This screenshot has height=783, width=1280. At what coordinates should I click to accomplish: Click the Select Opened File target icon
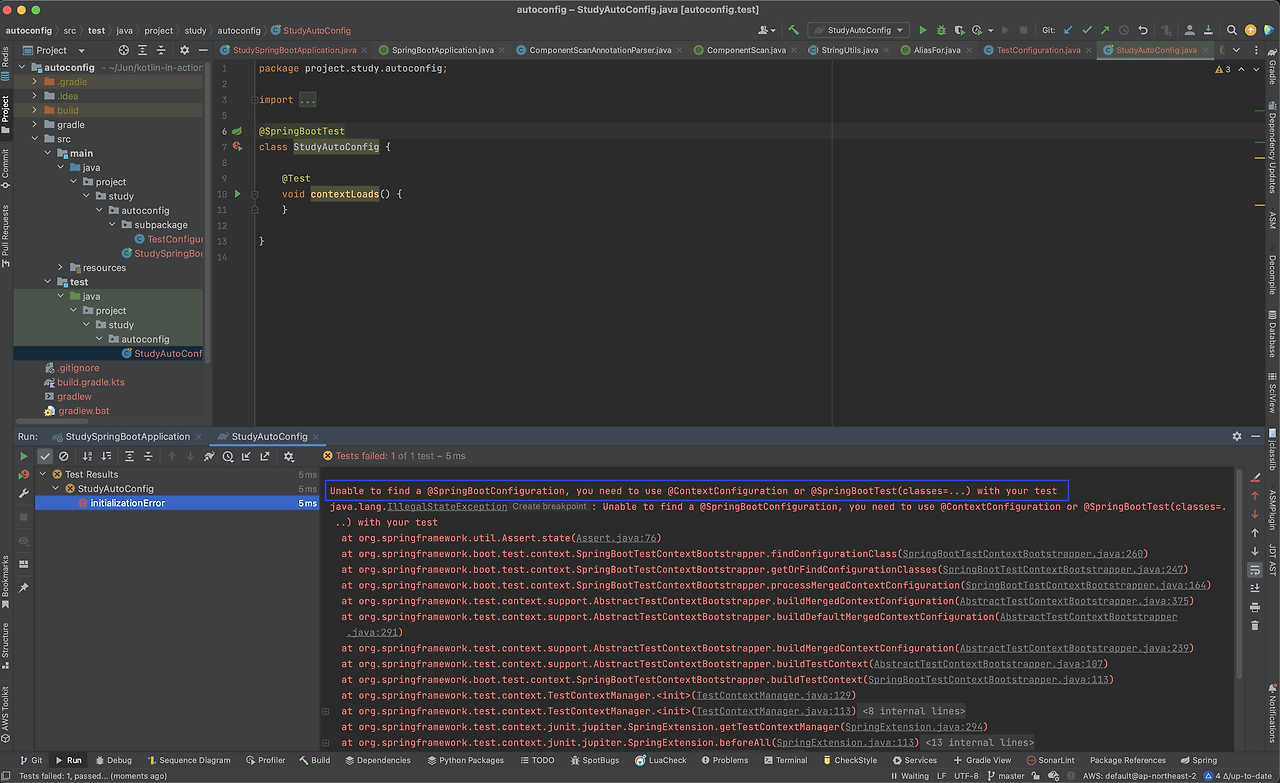(x=124, y=50)
